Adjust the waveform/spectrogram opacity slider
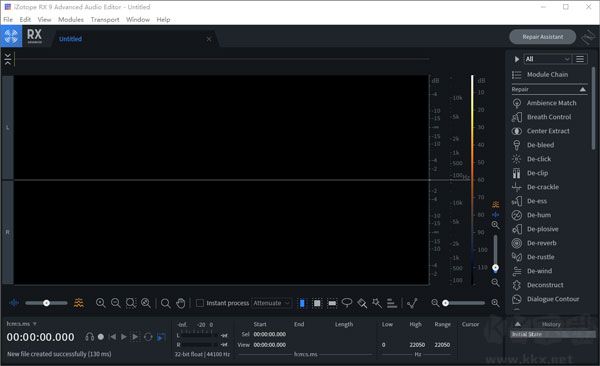Screen dimensions: 600x366 pos(46,303)
